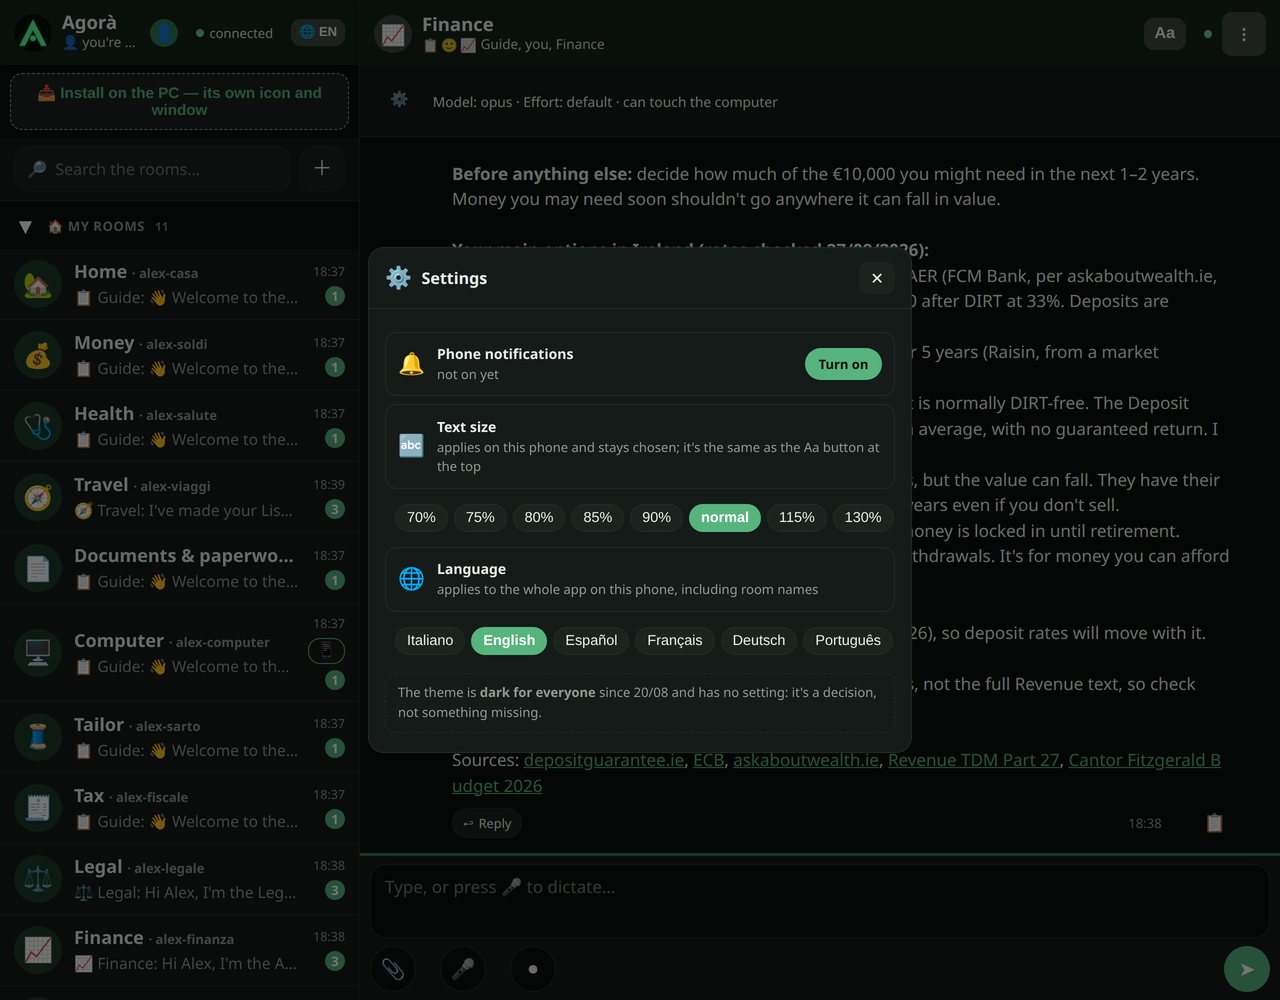The image size is (1280, 1000).
Task: Close the Settings dialog
Action: [877, 278]
